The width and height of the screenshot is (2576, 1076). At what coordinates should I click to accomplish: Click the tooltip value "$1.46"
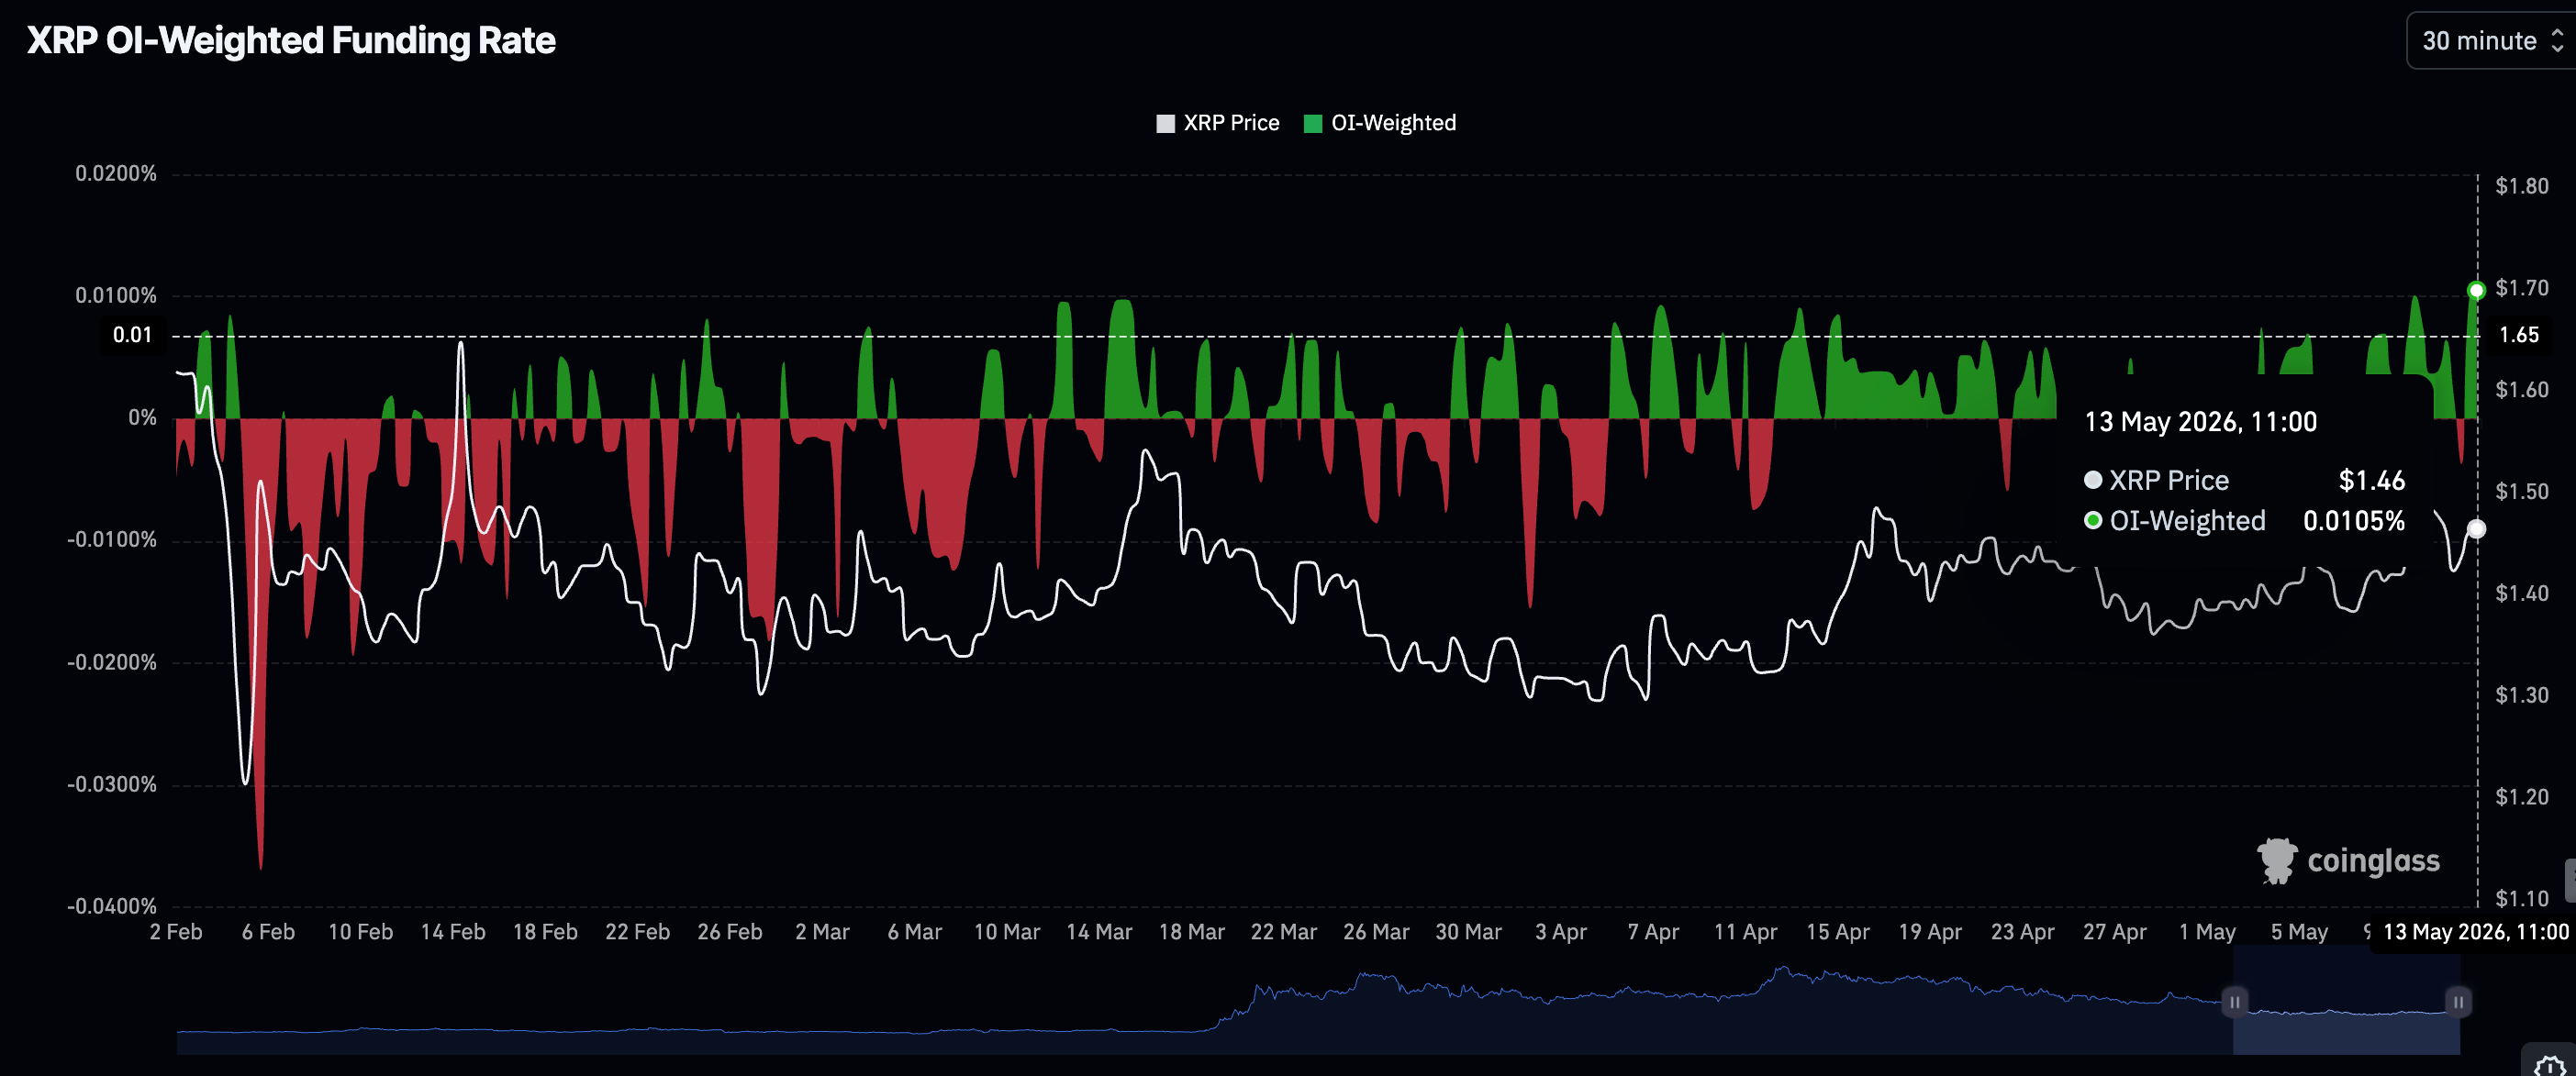(2371, 481)
